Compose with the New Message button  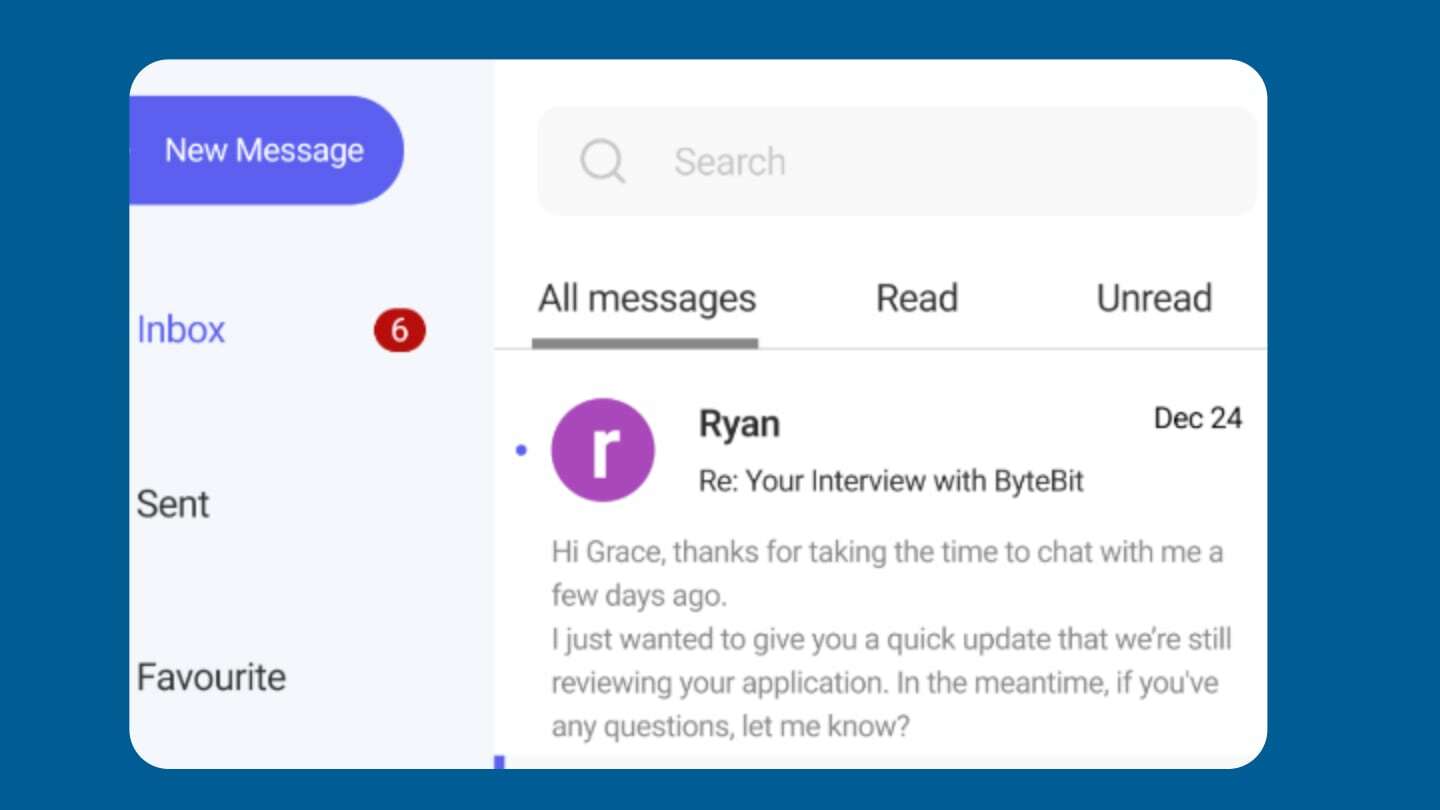[264, 151]
